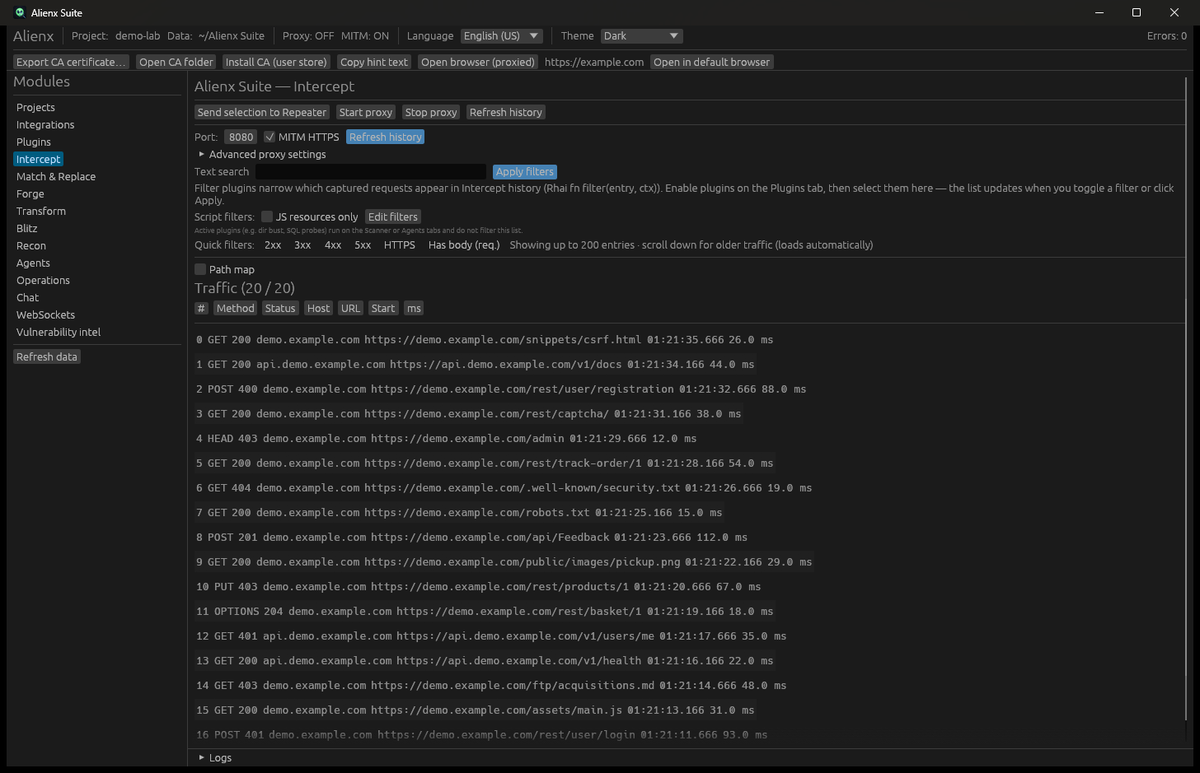Sort traffic by Method column
Screen dimensions: 1200x773
click(235, 308)
